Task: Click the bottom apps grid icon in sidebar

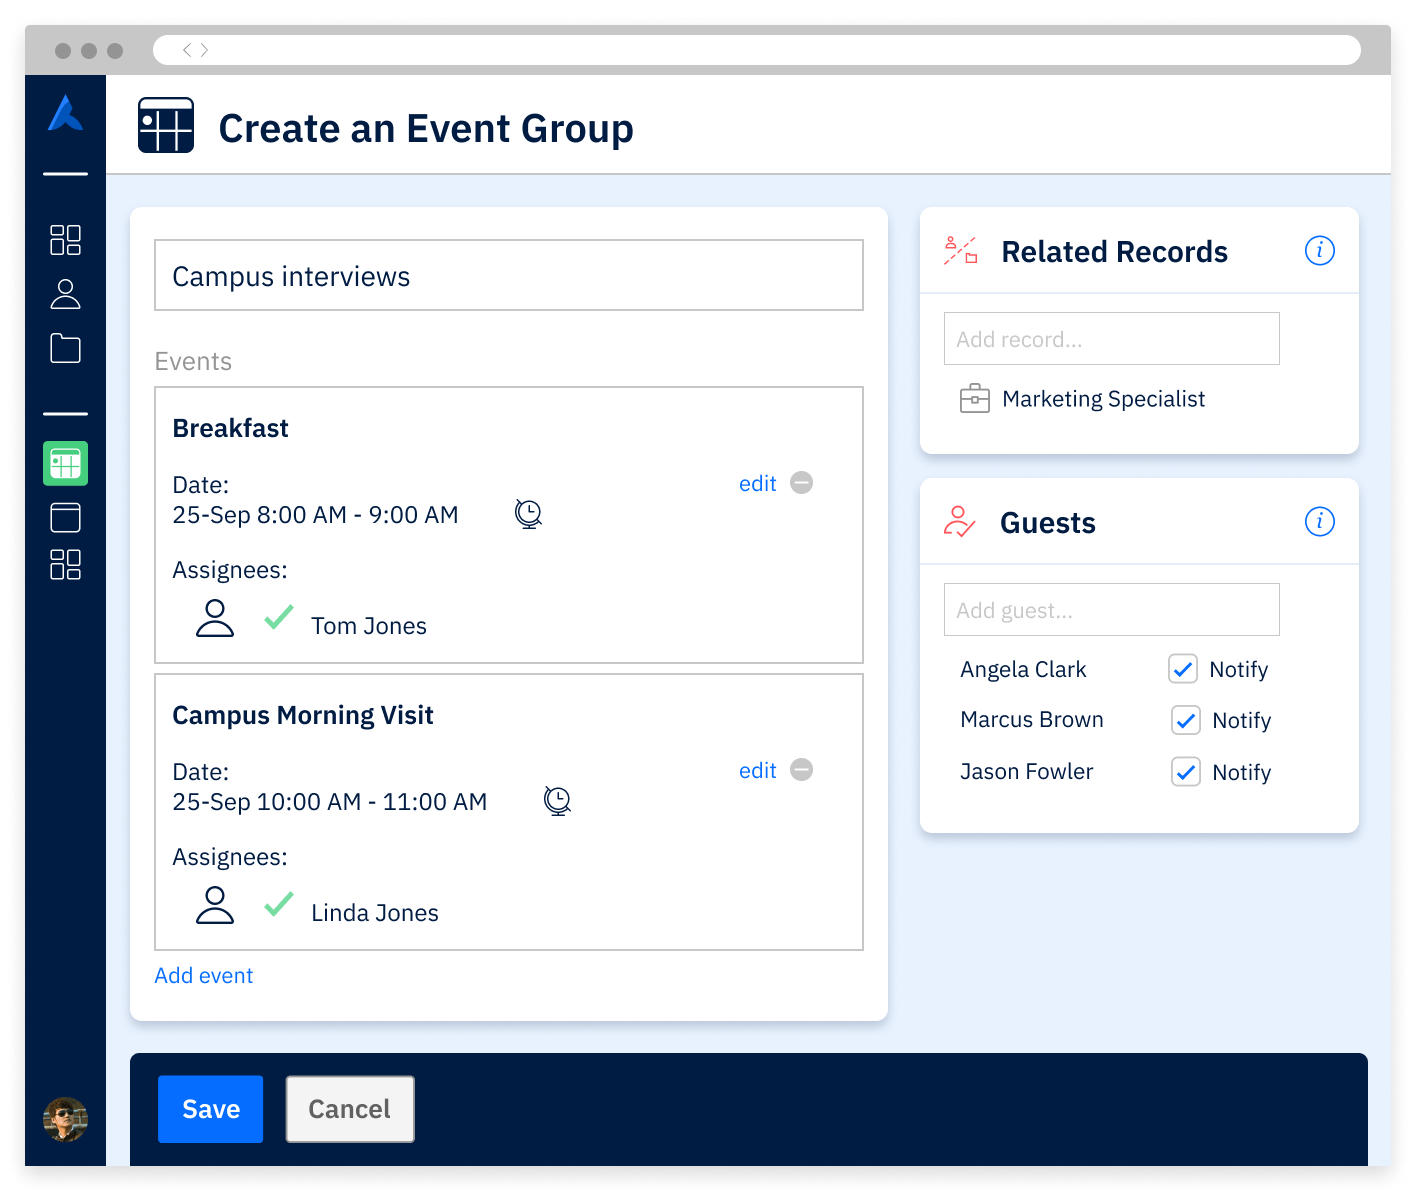Action: [65, 565]
